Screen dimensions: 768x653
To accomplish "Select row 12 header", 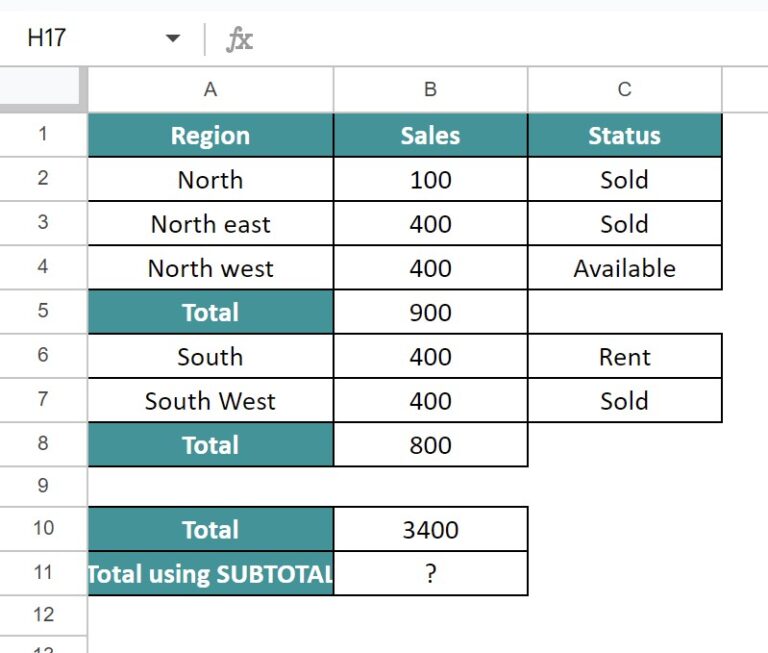I will point(43,615).
